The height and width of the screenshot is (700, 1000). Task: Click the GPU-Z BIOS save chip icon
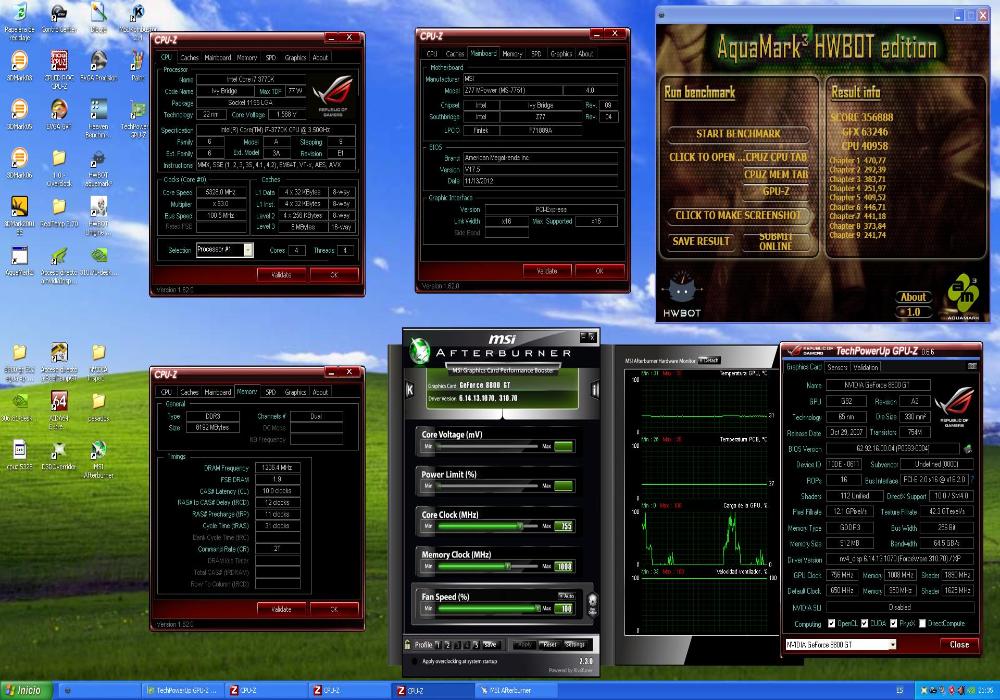pos(968,449)
